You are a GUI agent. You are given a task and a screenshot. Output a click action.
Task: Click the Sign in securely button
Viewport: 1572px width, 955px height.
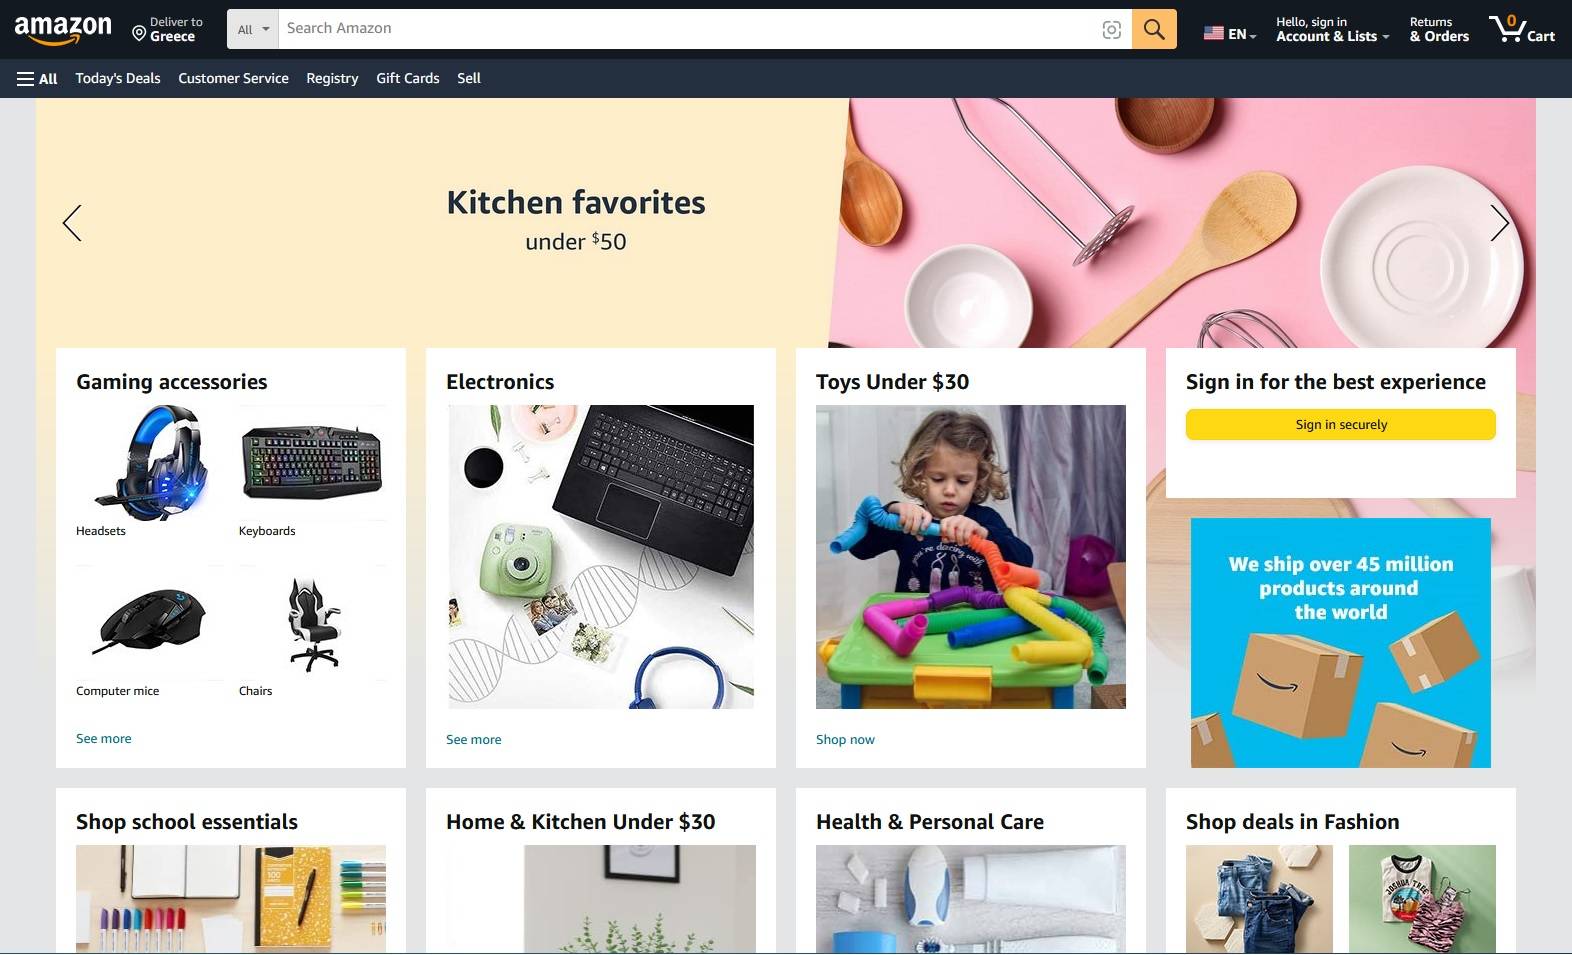tap(1341, 424)
